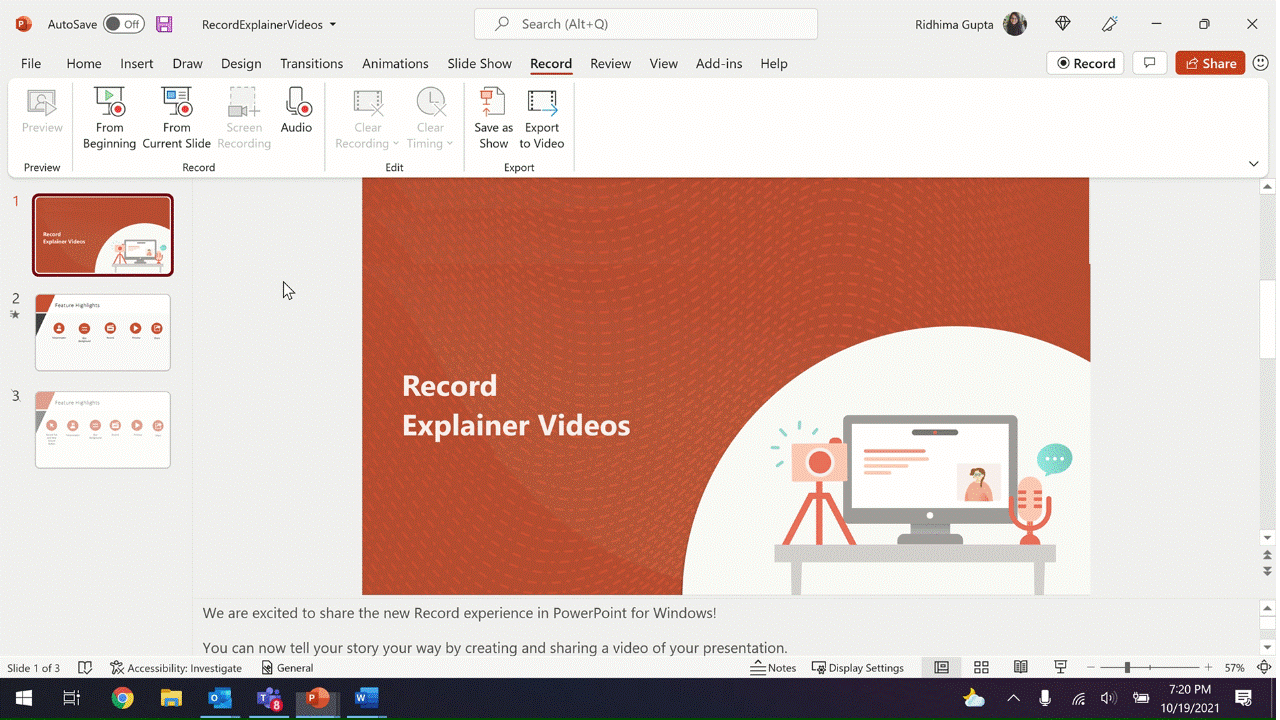
Task: Switch to Slide Sorter view
Action: coord(981,668)
